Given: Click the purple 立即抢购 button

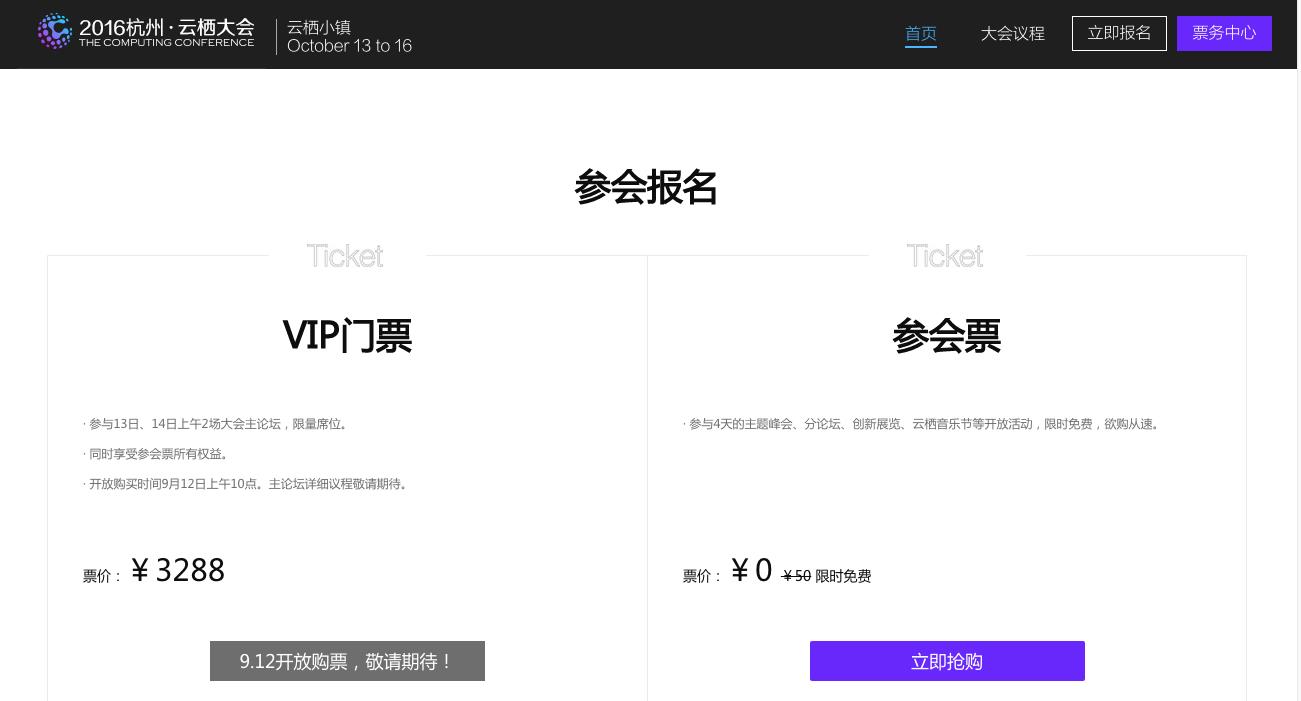Looking at the screenshot, I should (x=946, y=661).
